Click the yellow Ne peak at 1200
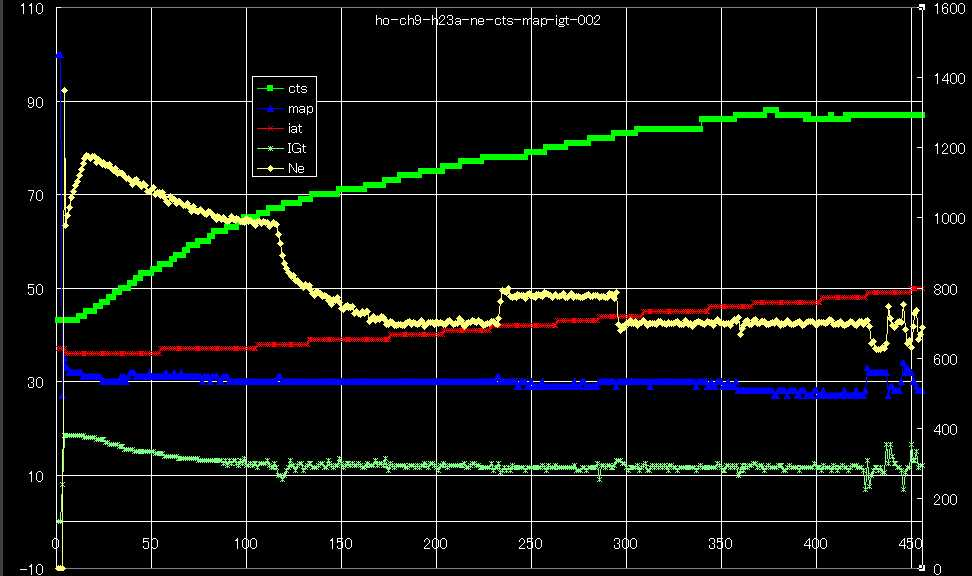 pos(89,156)
